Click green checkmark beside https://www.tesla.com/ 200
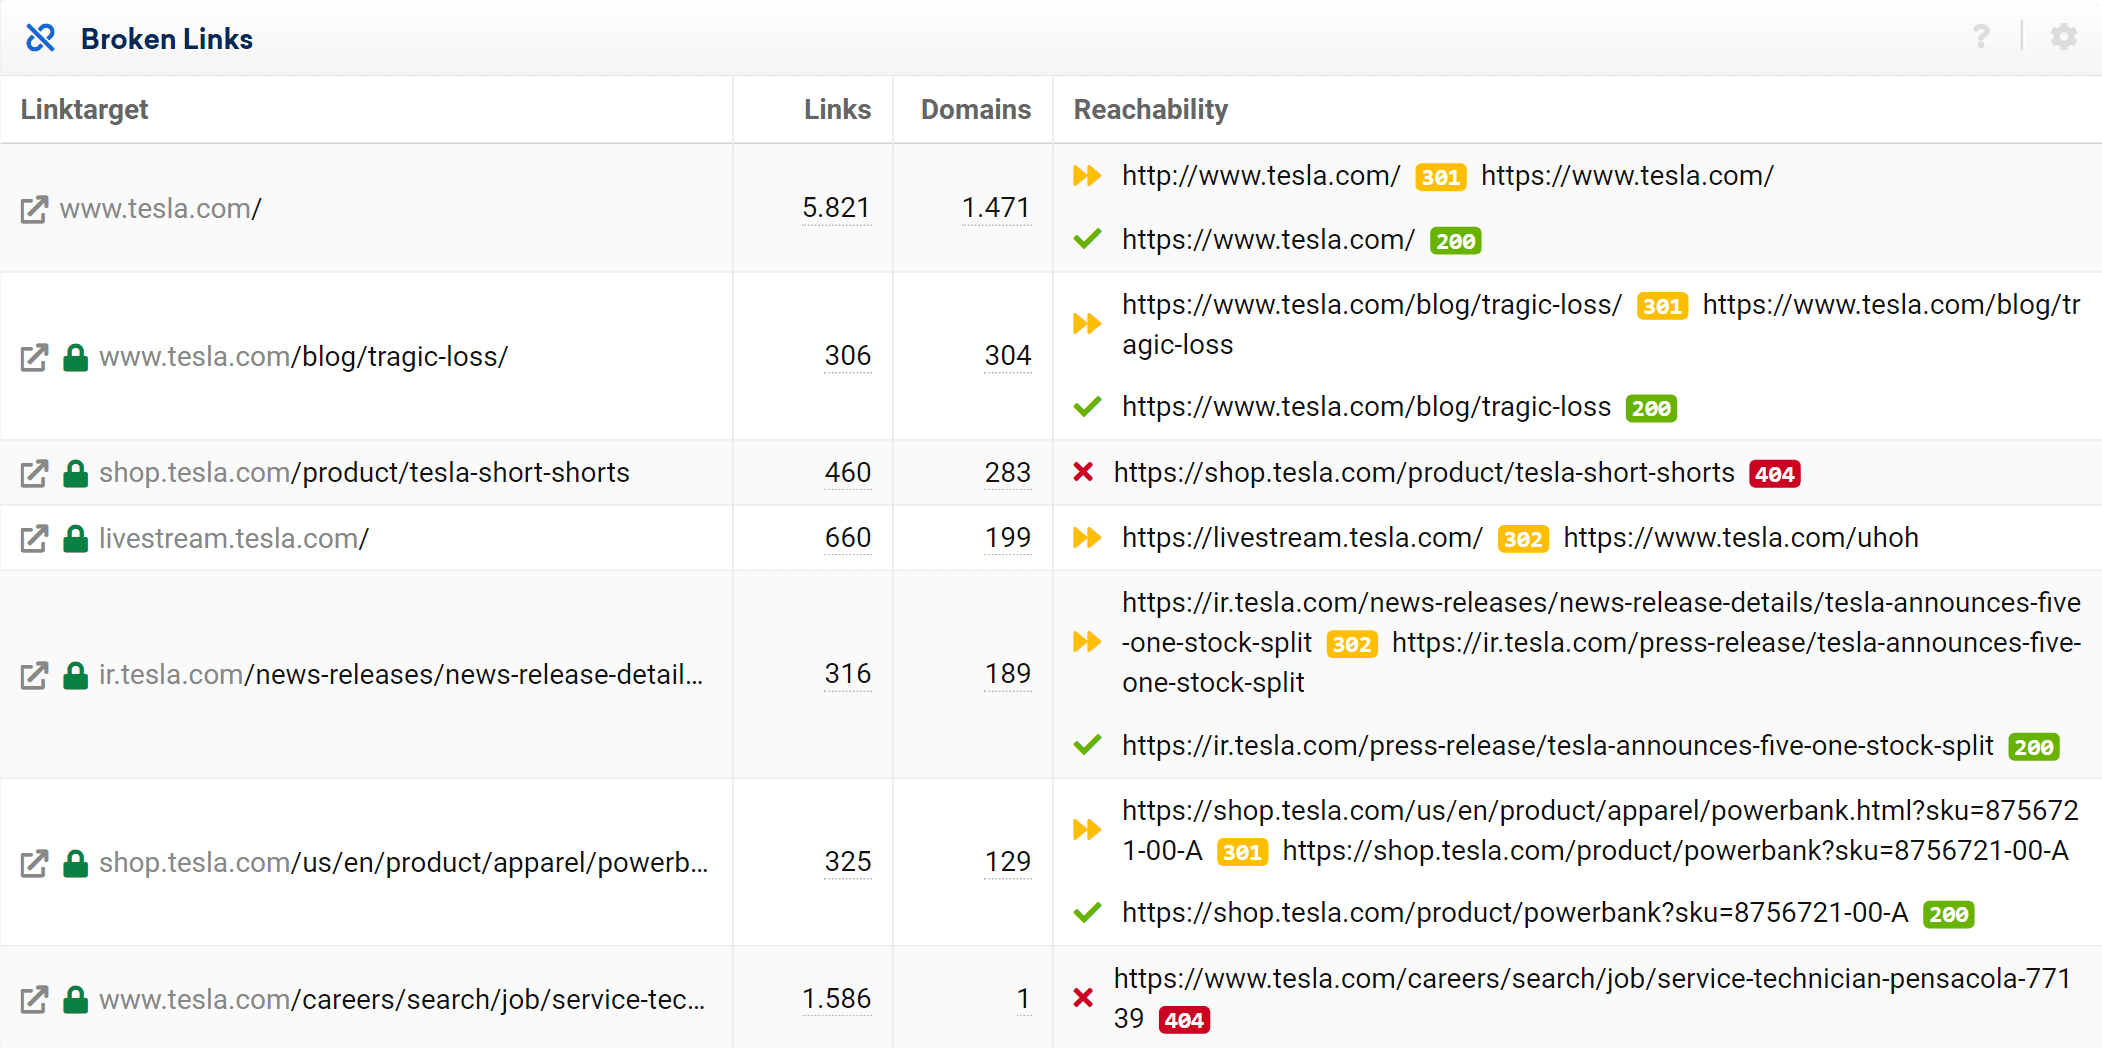Screen dimensions: 2102x1048 pyautogui.click(x=1087, y=239)
